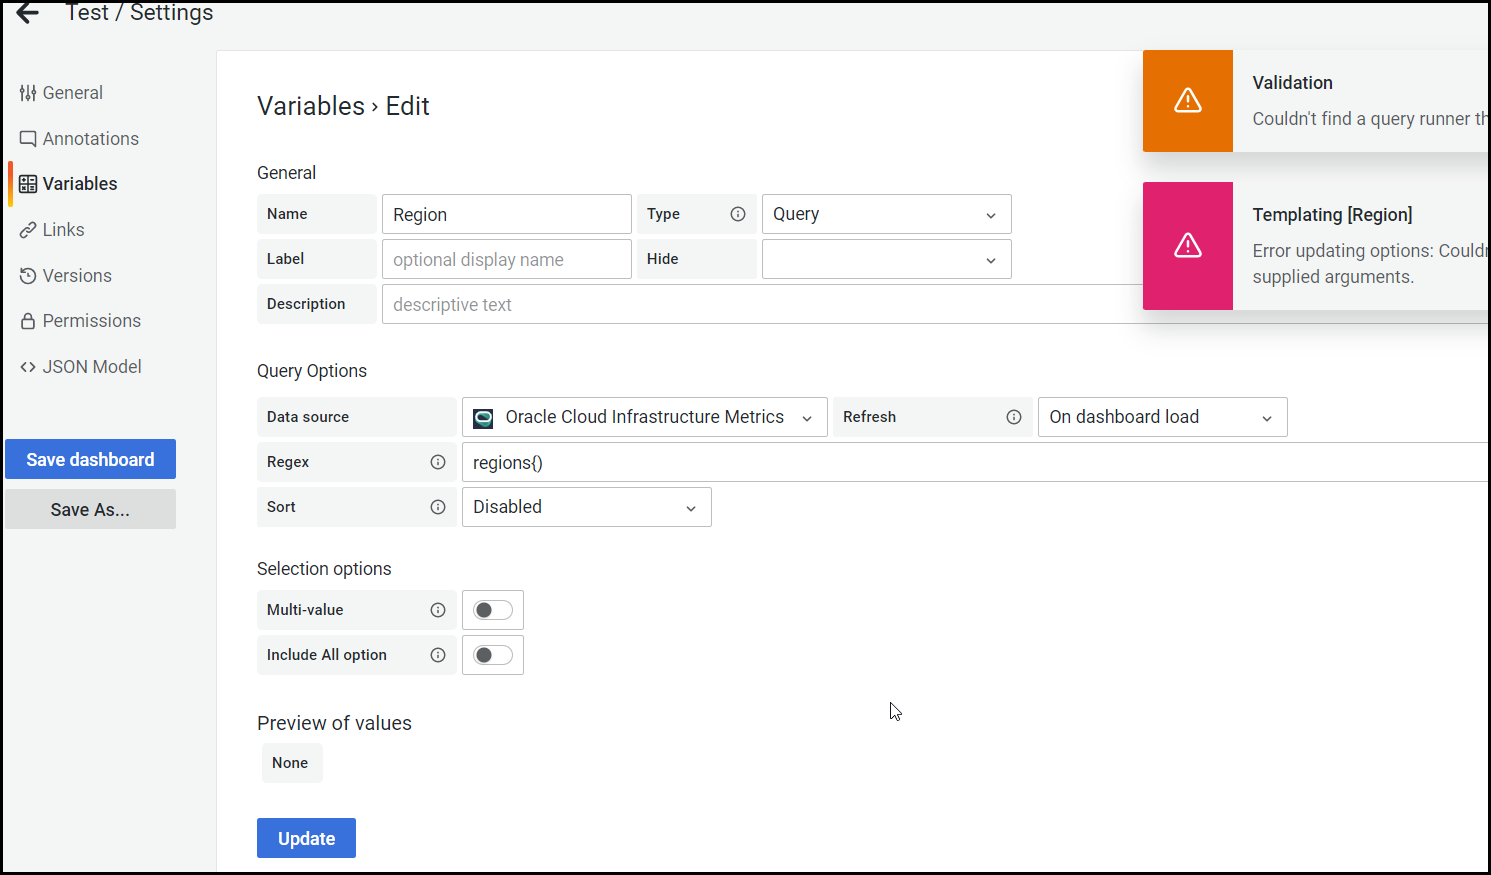Screen dimensions: 1491x875
Task: Expand the Hide dropdown
Action: coord(886,258)
